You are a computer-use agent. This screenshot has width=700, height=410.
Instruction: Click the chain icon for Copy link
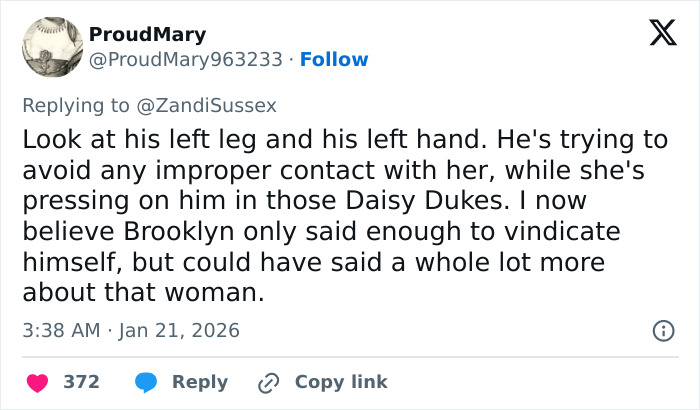click(267, 382)
